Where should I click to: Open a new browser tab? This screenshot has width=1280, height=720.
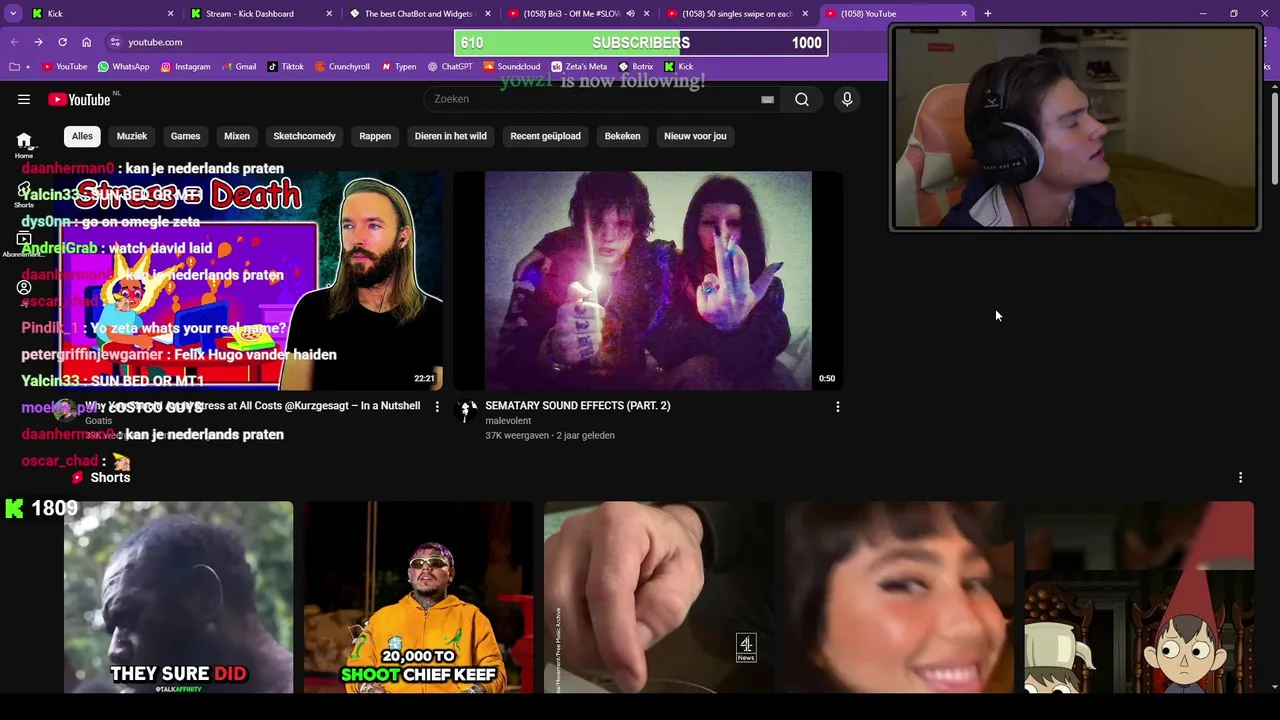(x=987, y=13)
